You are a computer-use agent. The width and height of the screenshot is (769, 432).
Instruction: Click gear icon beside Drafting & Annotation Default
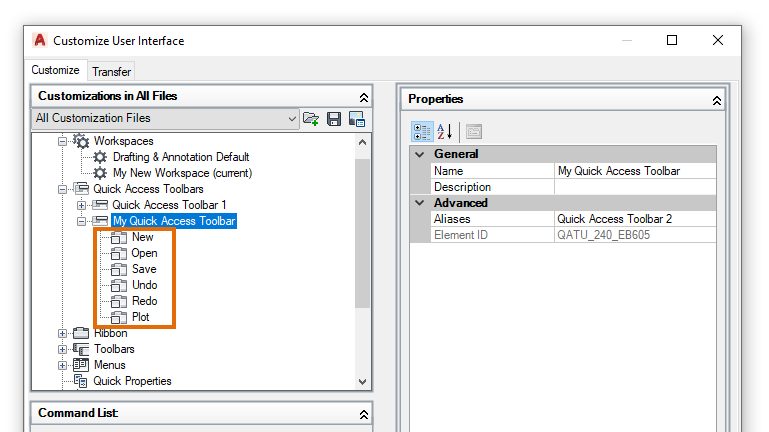click(100, 157)
